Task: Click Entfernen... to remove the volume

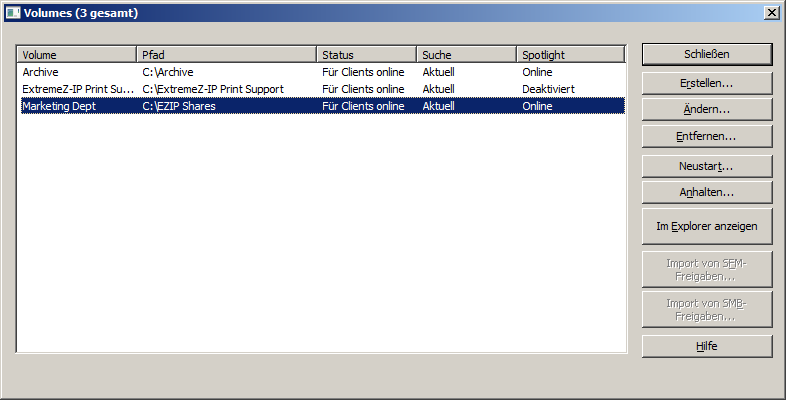Action: [706, 135]
